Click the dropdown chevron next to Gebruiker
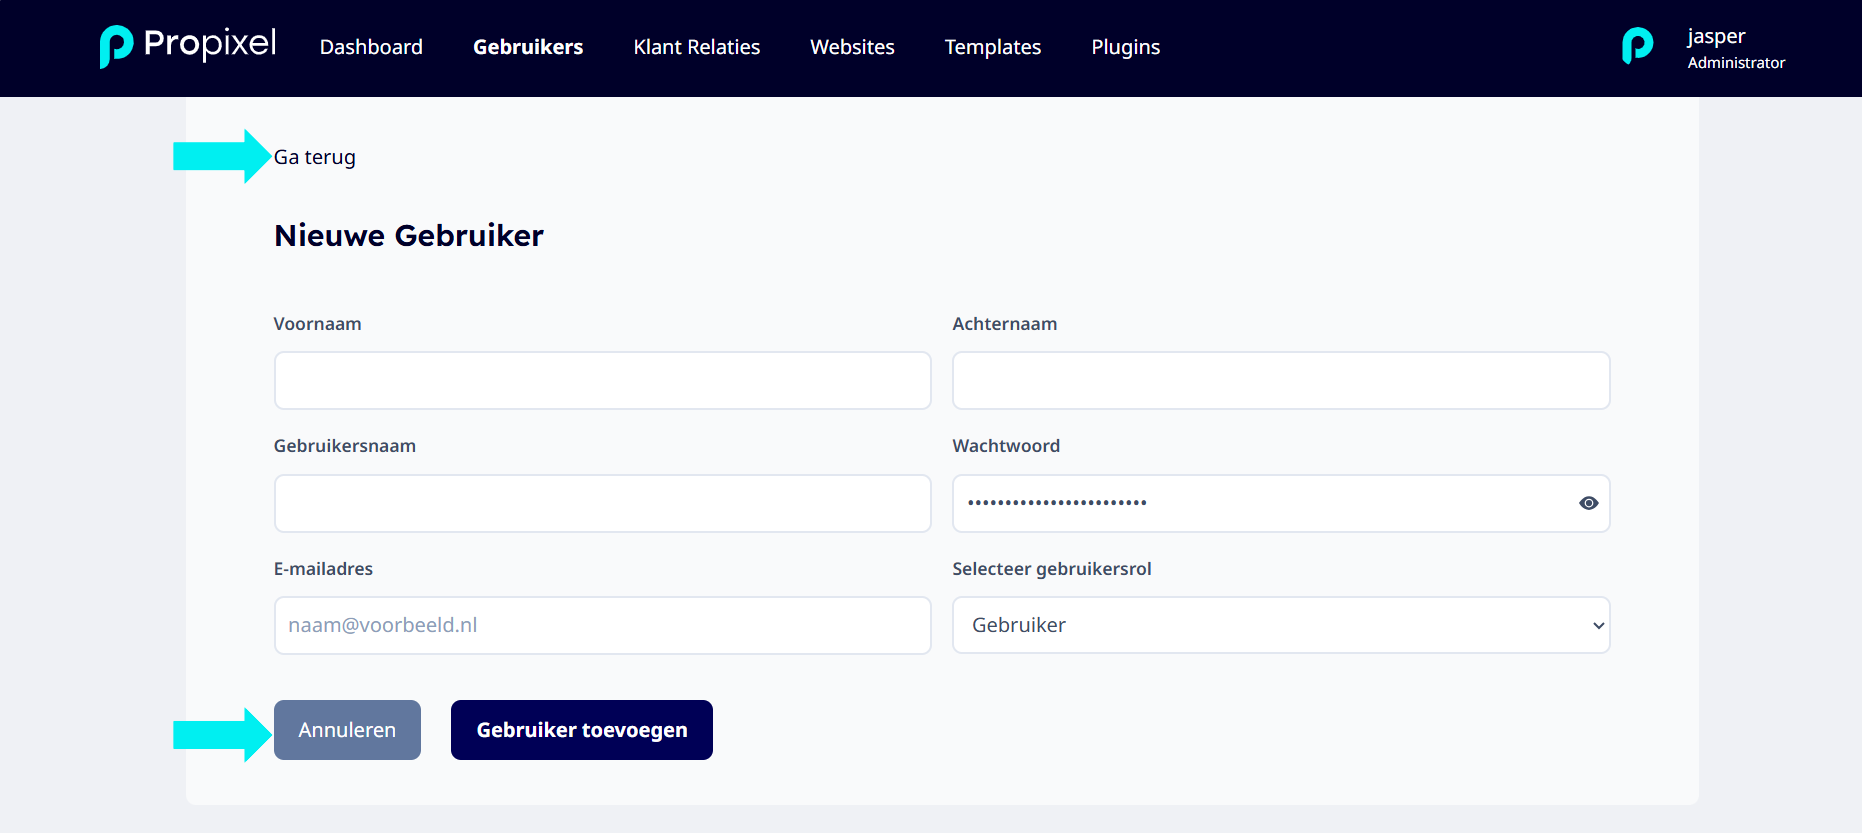The width and height of the screenshot is (1862, 833). pyautogui.click(x=1598, y=626)
